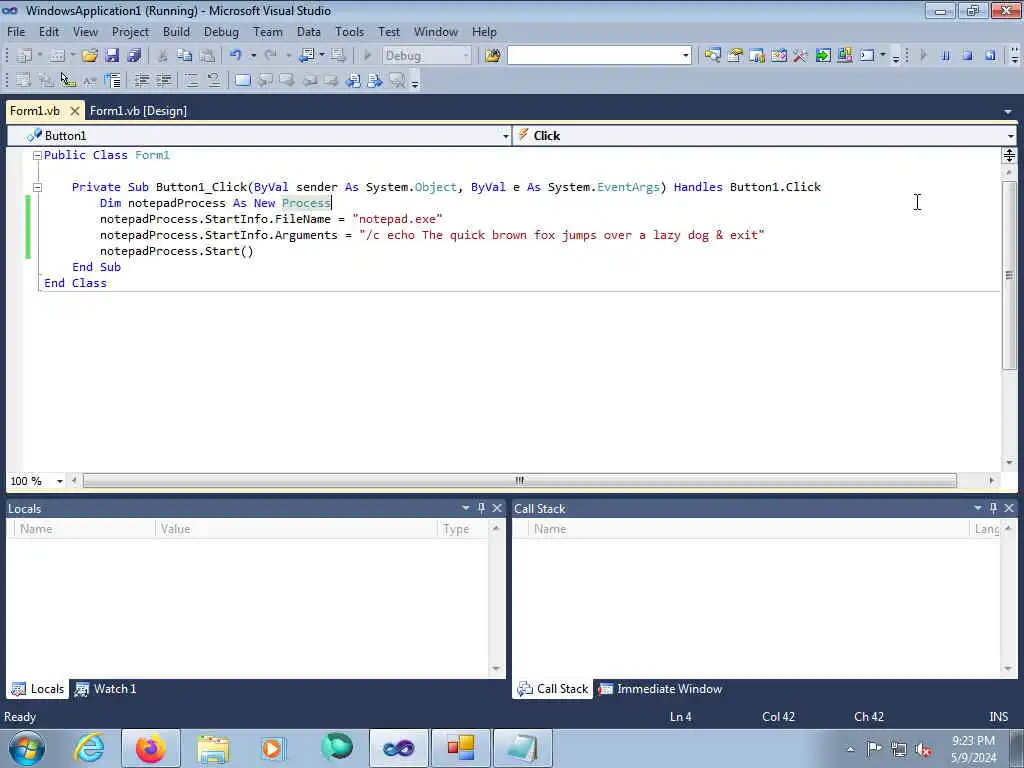Open the Command Window icon dropdown arrow
Image resolution: width=1024 pixels, height=768 pixels.
click(x=883, y=56)
